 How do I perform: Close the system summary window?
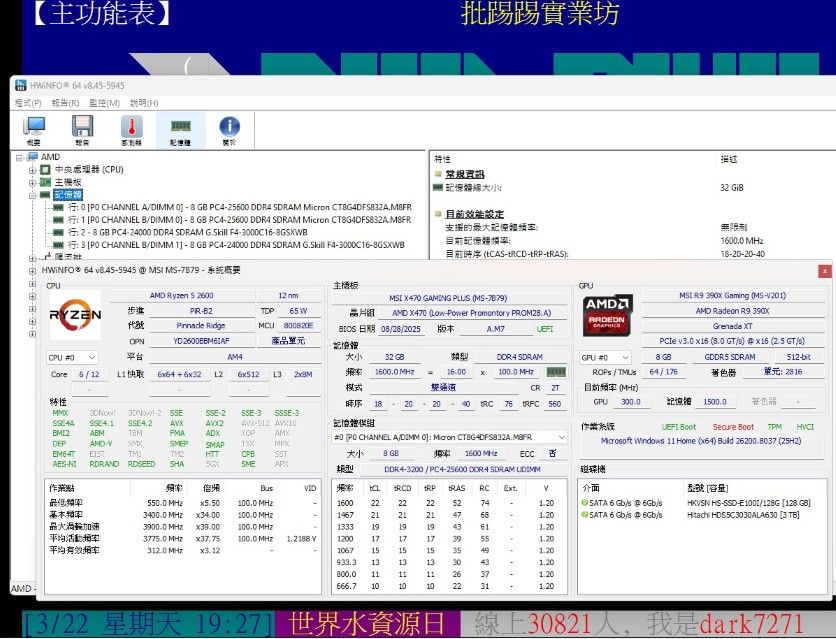tap(824, 271)
